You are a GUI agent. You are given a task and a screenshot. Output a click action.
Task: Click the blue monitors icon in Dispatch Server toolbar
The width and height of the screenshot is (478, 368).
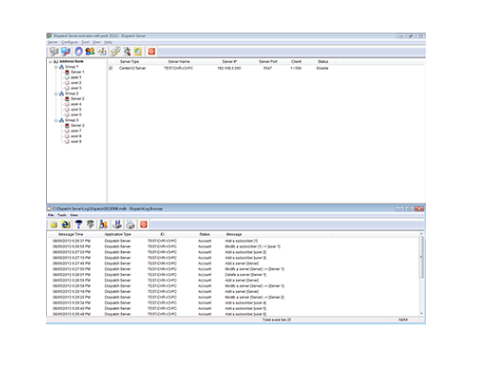(66, 52)
